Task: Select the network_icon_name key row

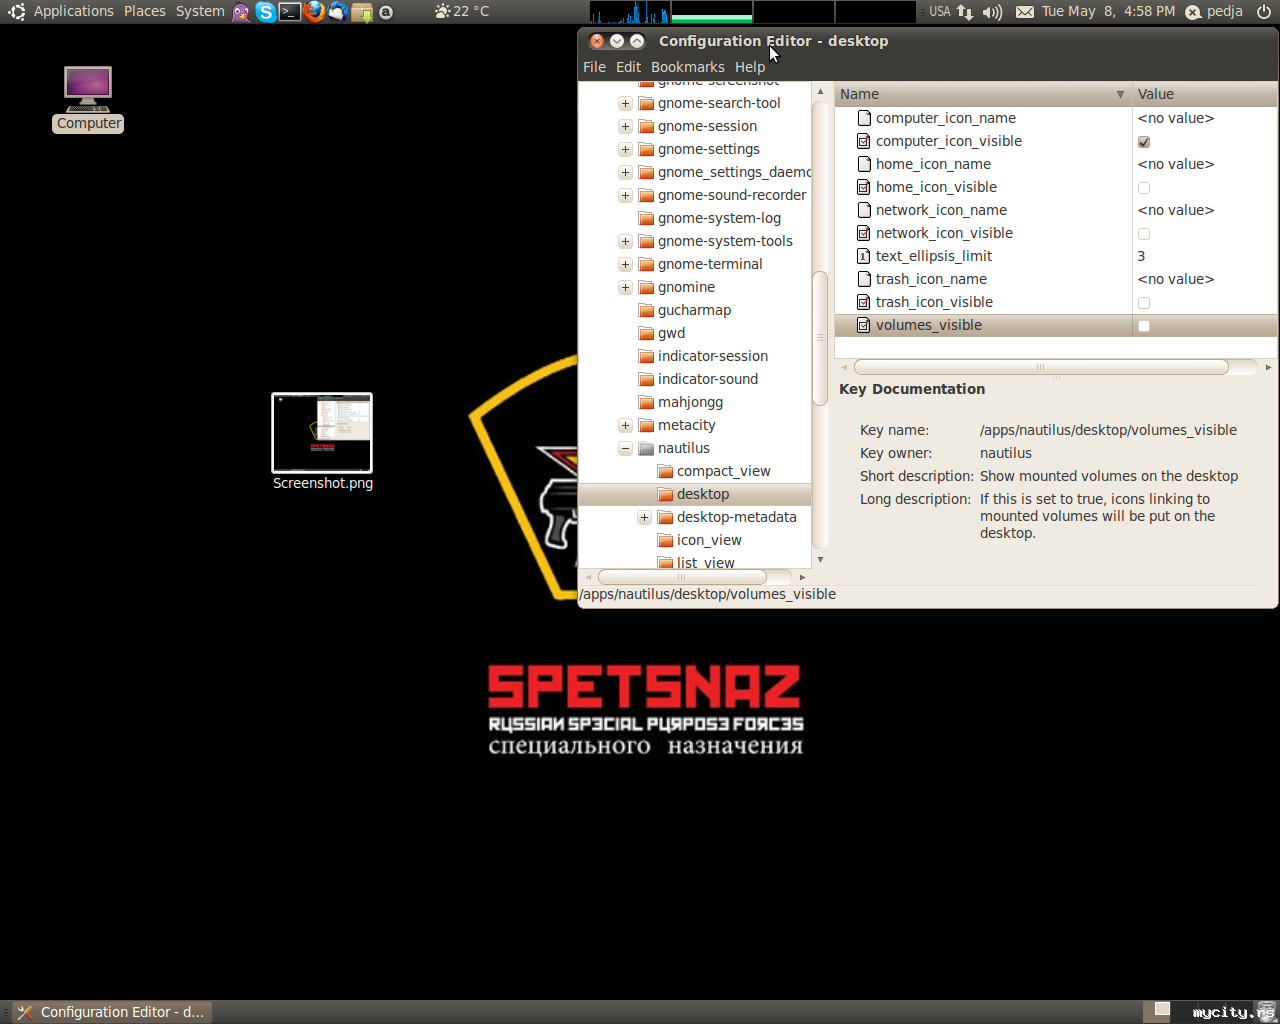Action: (1056, 210)
